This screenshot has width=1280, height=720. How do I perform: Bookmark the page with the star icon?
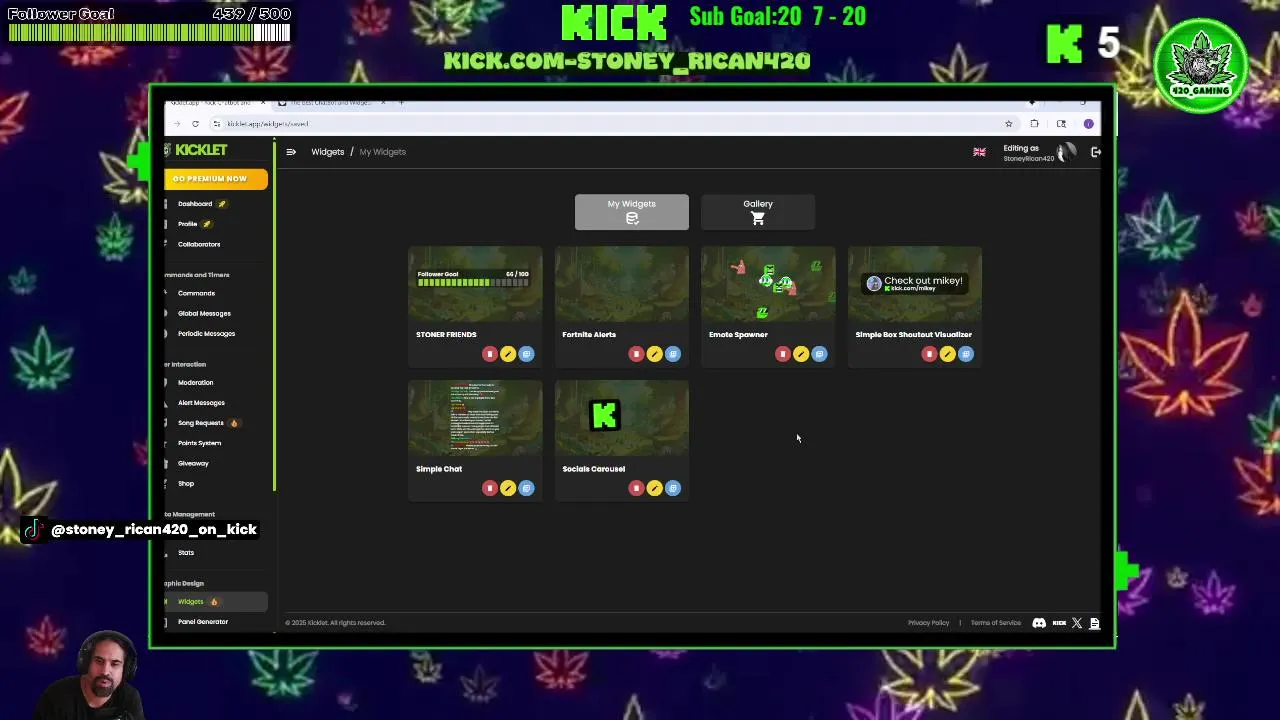[x=1008, y=124]
